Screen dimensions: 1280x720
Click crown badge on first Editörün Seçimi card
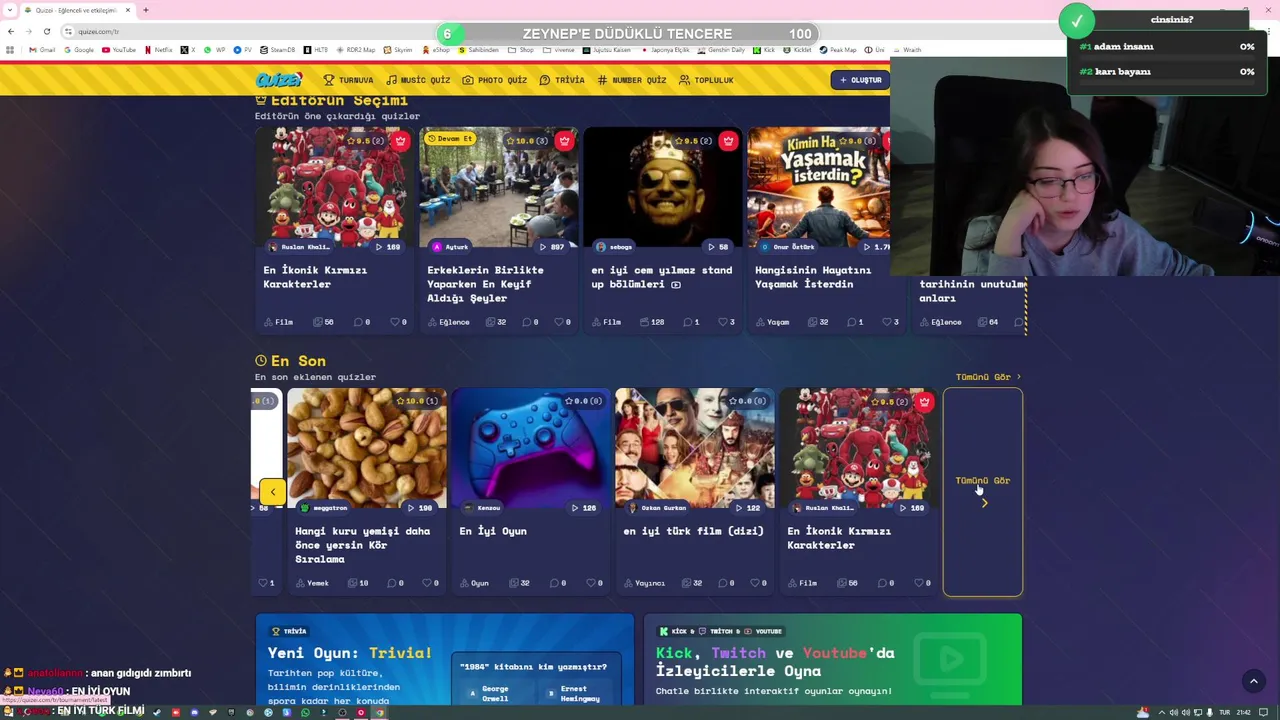(x=400, y=141)
